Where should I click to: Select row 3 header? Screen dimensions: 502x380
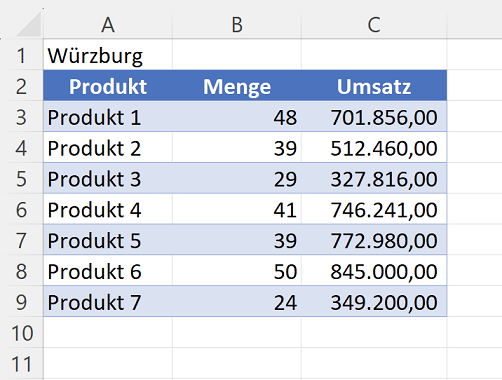click(21, 117)
